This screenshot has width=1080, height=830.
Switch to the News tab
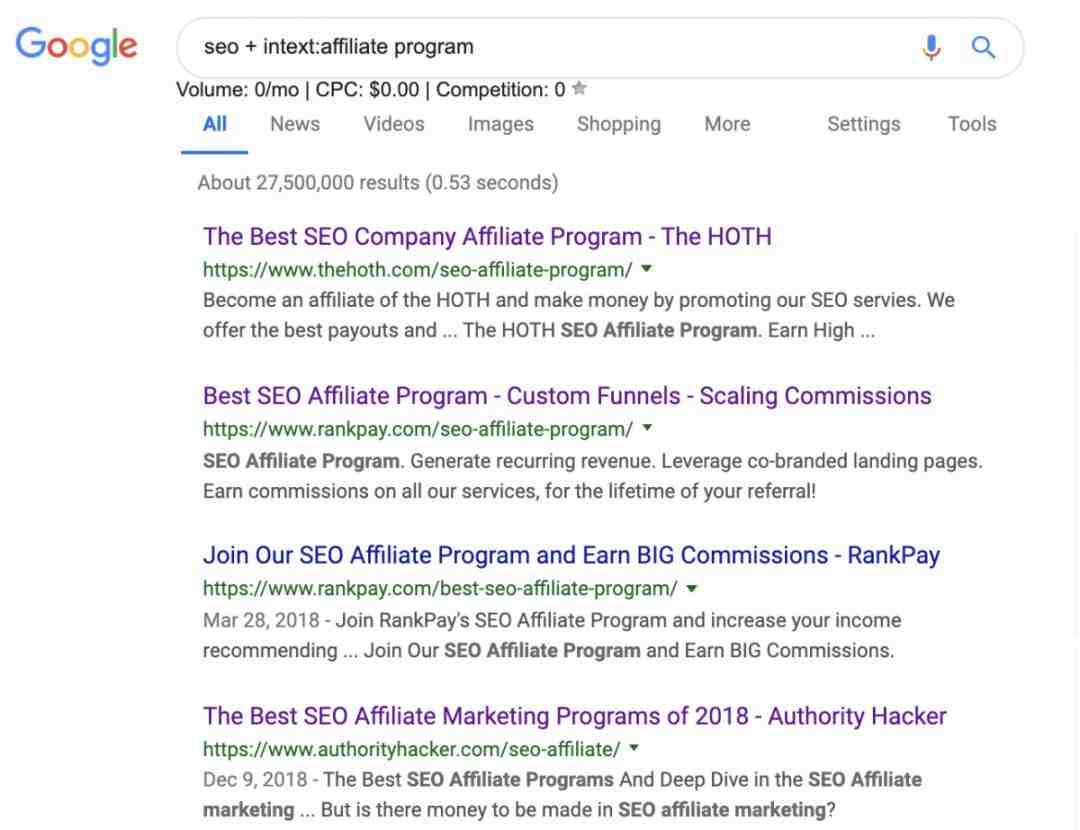click(x=295, y=124)
